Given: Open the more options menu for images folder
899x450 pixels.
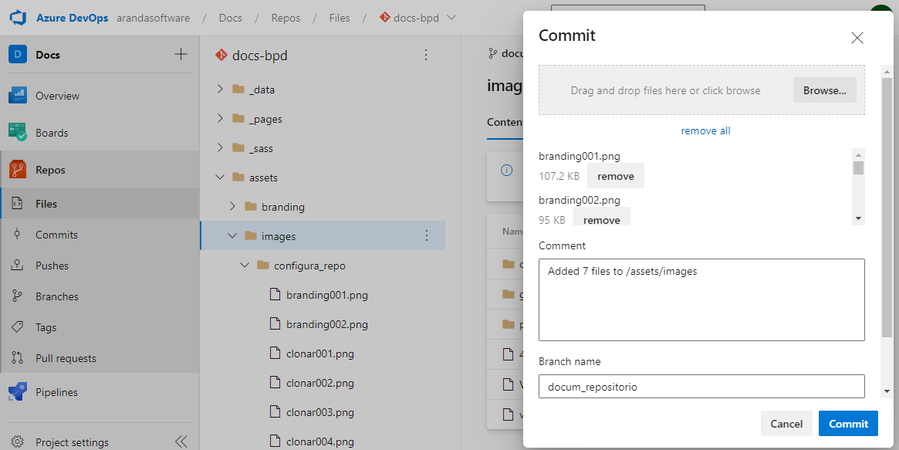Looking at the screenshot, I should (427, 236).
